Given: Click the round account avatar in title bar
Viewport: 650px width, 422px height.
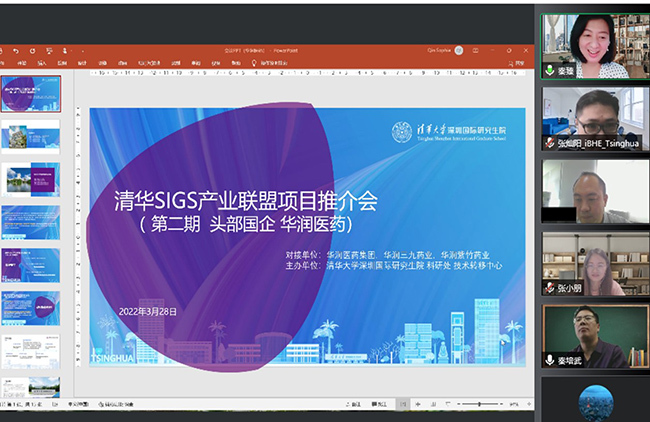Looking at the screenshot, I should tap(459, 51).
